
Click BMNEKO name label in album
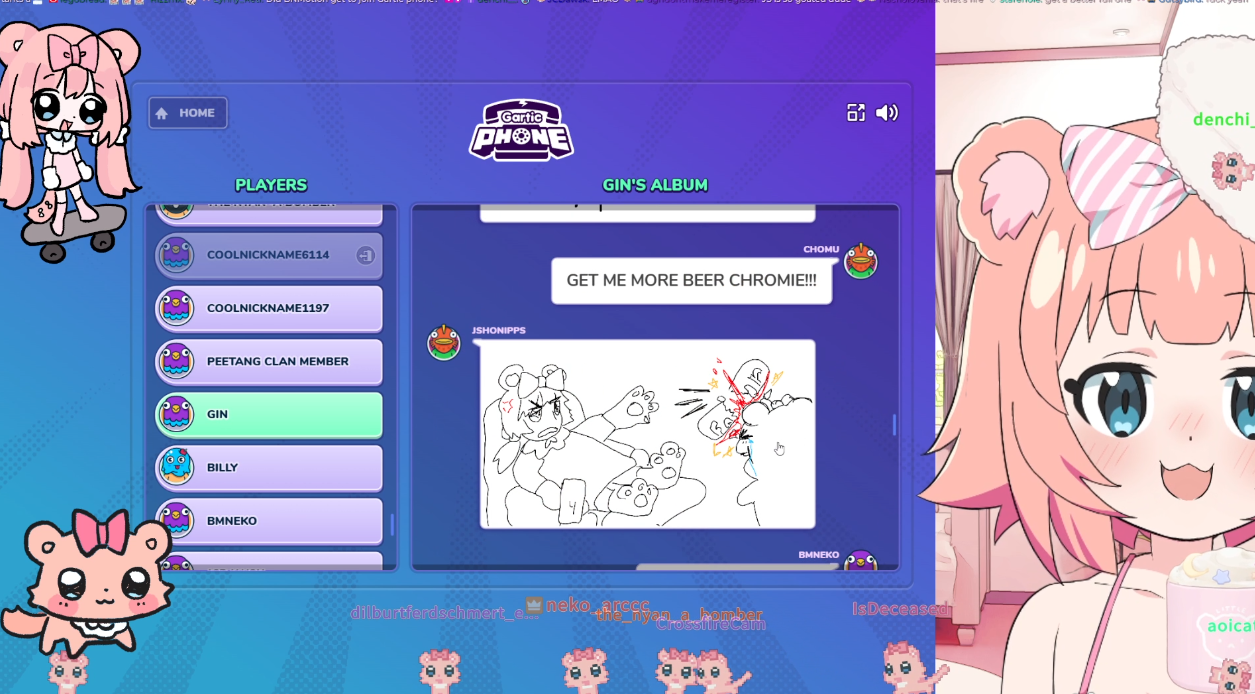click(818, 555)
